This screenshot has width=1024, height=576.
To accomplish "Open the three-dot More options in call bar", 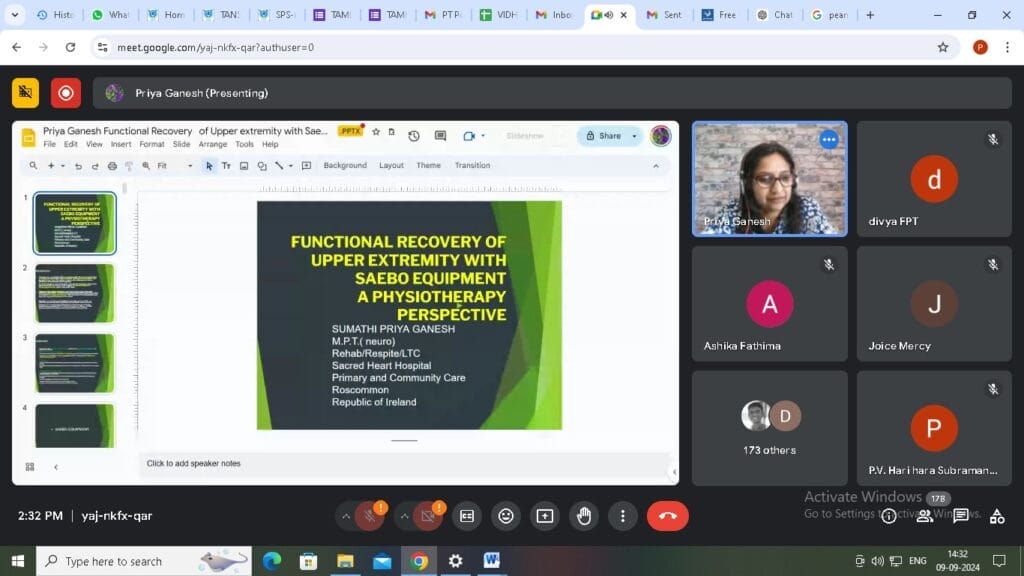I will point(623,516).
